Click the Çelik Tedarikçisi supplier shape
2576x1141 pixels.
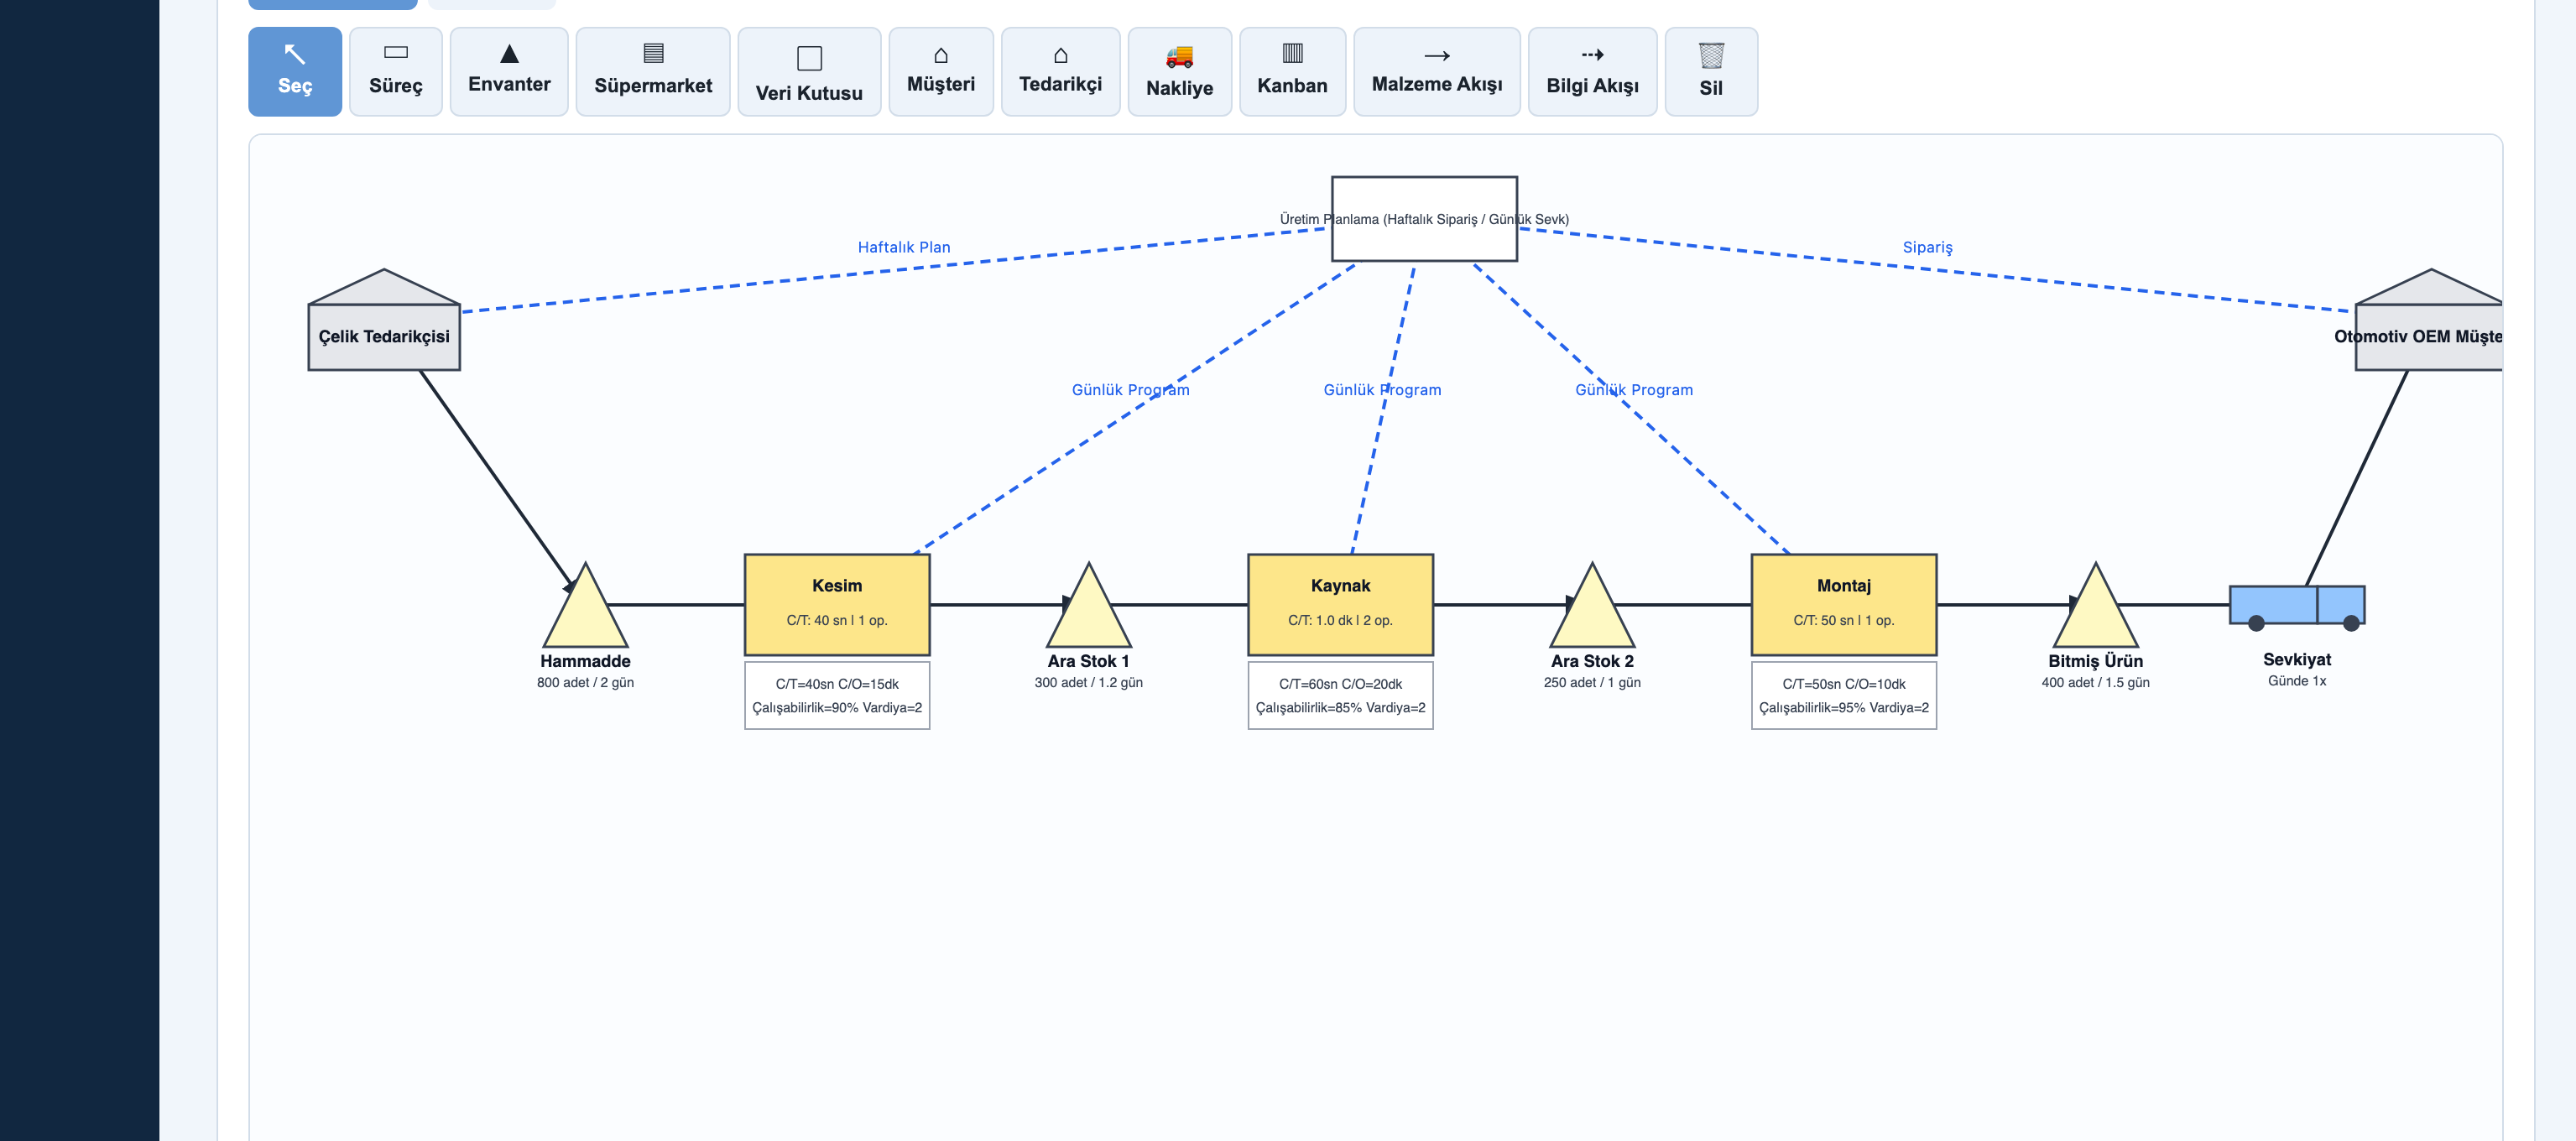pyautogui.click(x=384, y=320)
